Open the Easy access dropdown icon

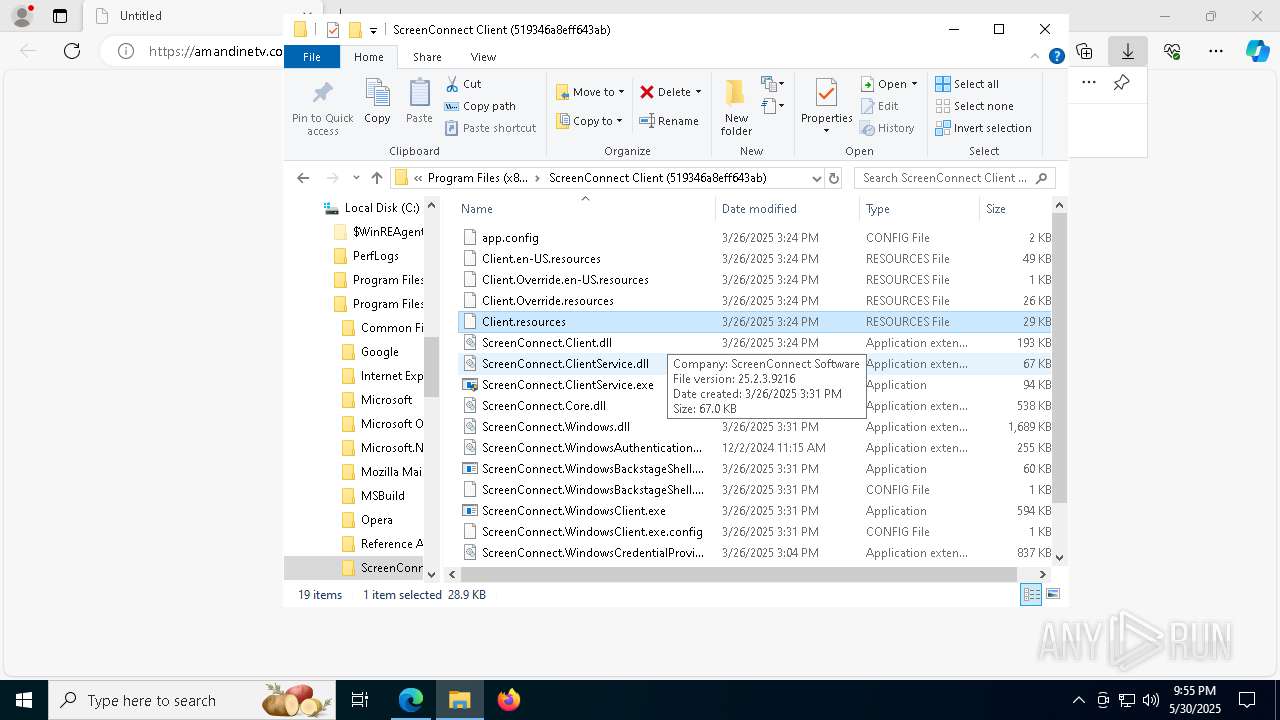pos(772,105)
